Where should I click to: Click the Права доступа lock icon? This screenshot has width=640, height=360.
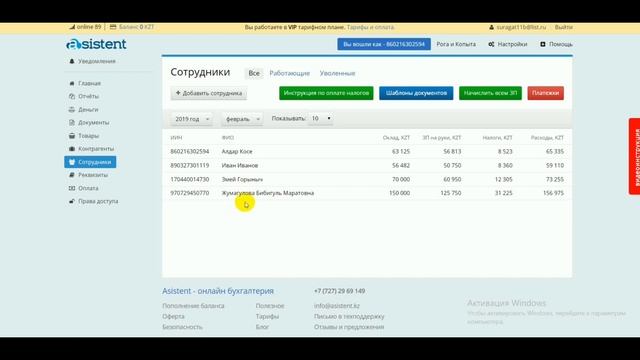(72, 201)
